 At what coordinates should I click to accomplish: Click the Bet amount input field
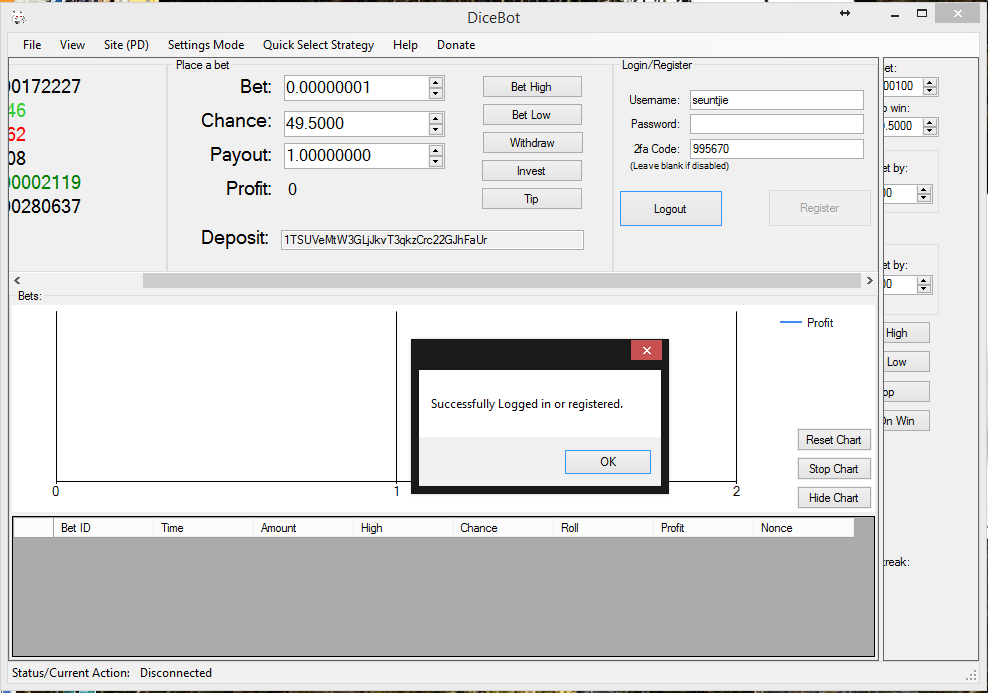point(357,88)
